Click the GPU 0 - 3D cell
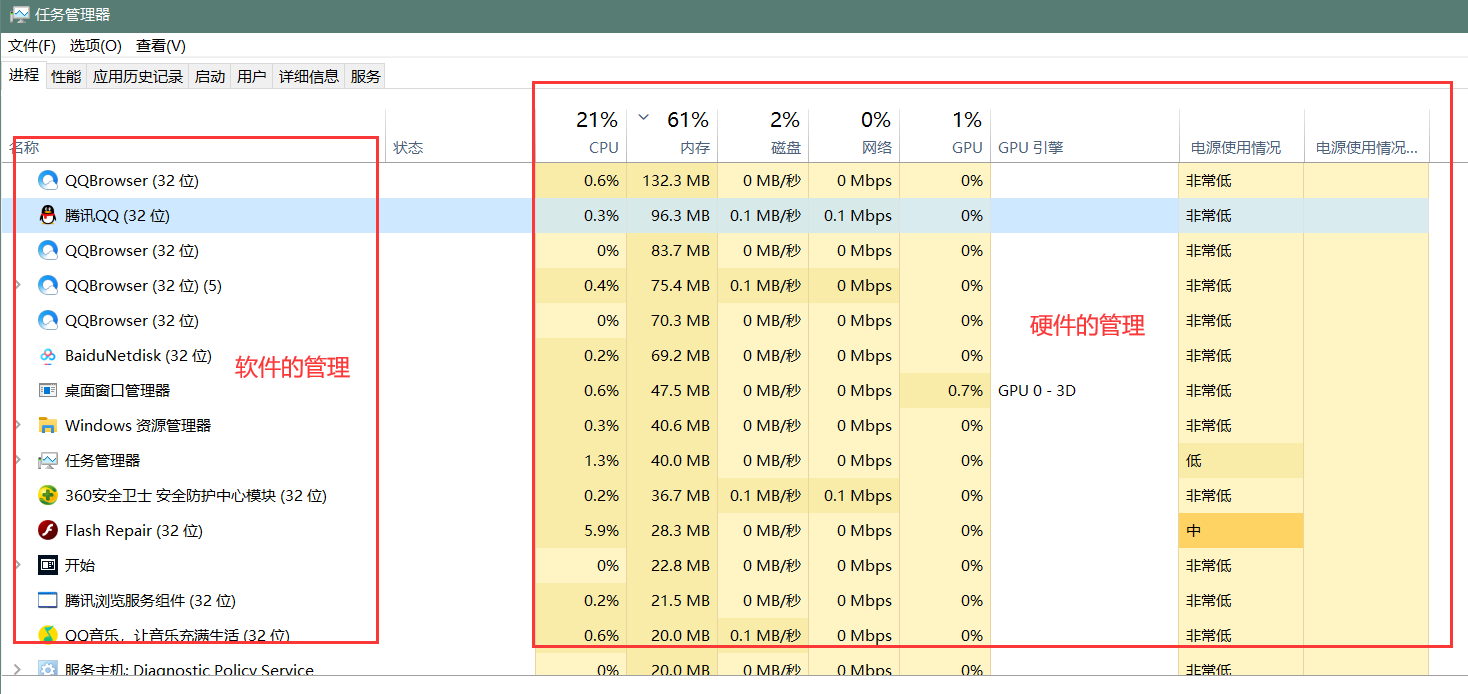1468x694 pixels. pos(1085,391)
